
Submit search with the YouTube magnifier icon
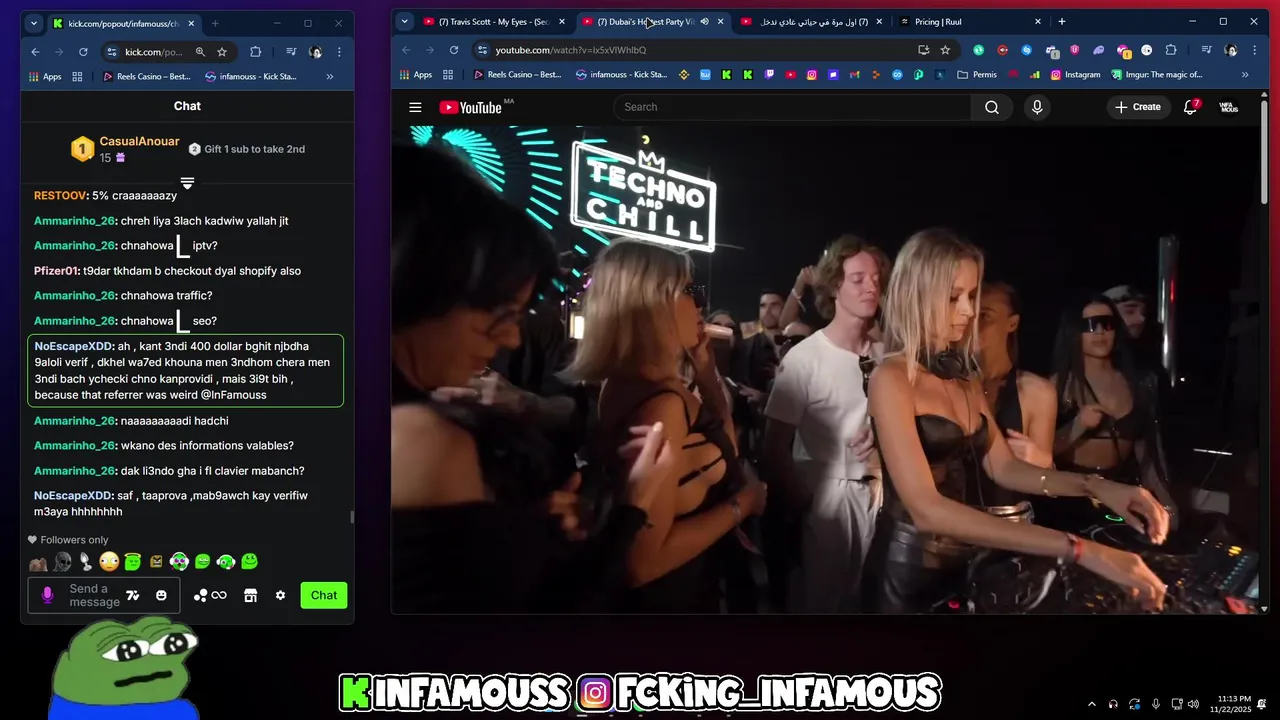992,107
